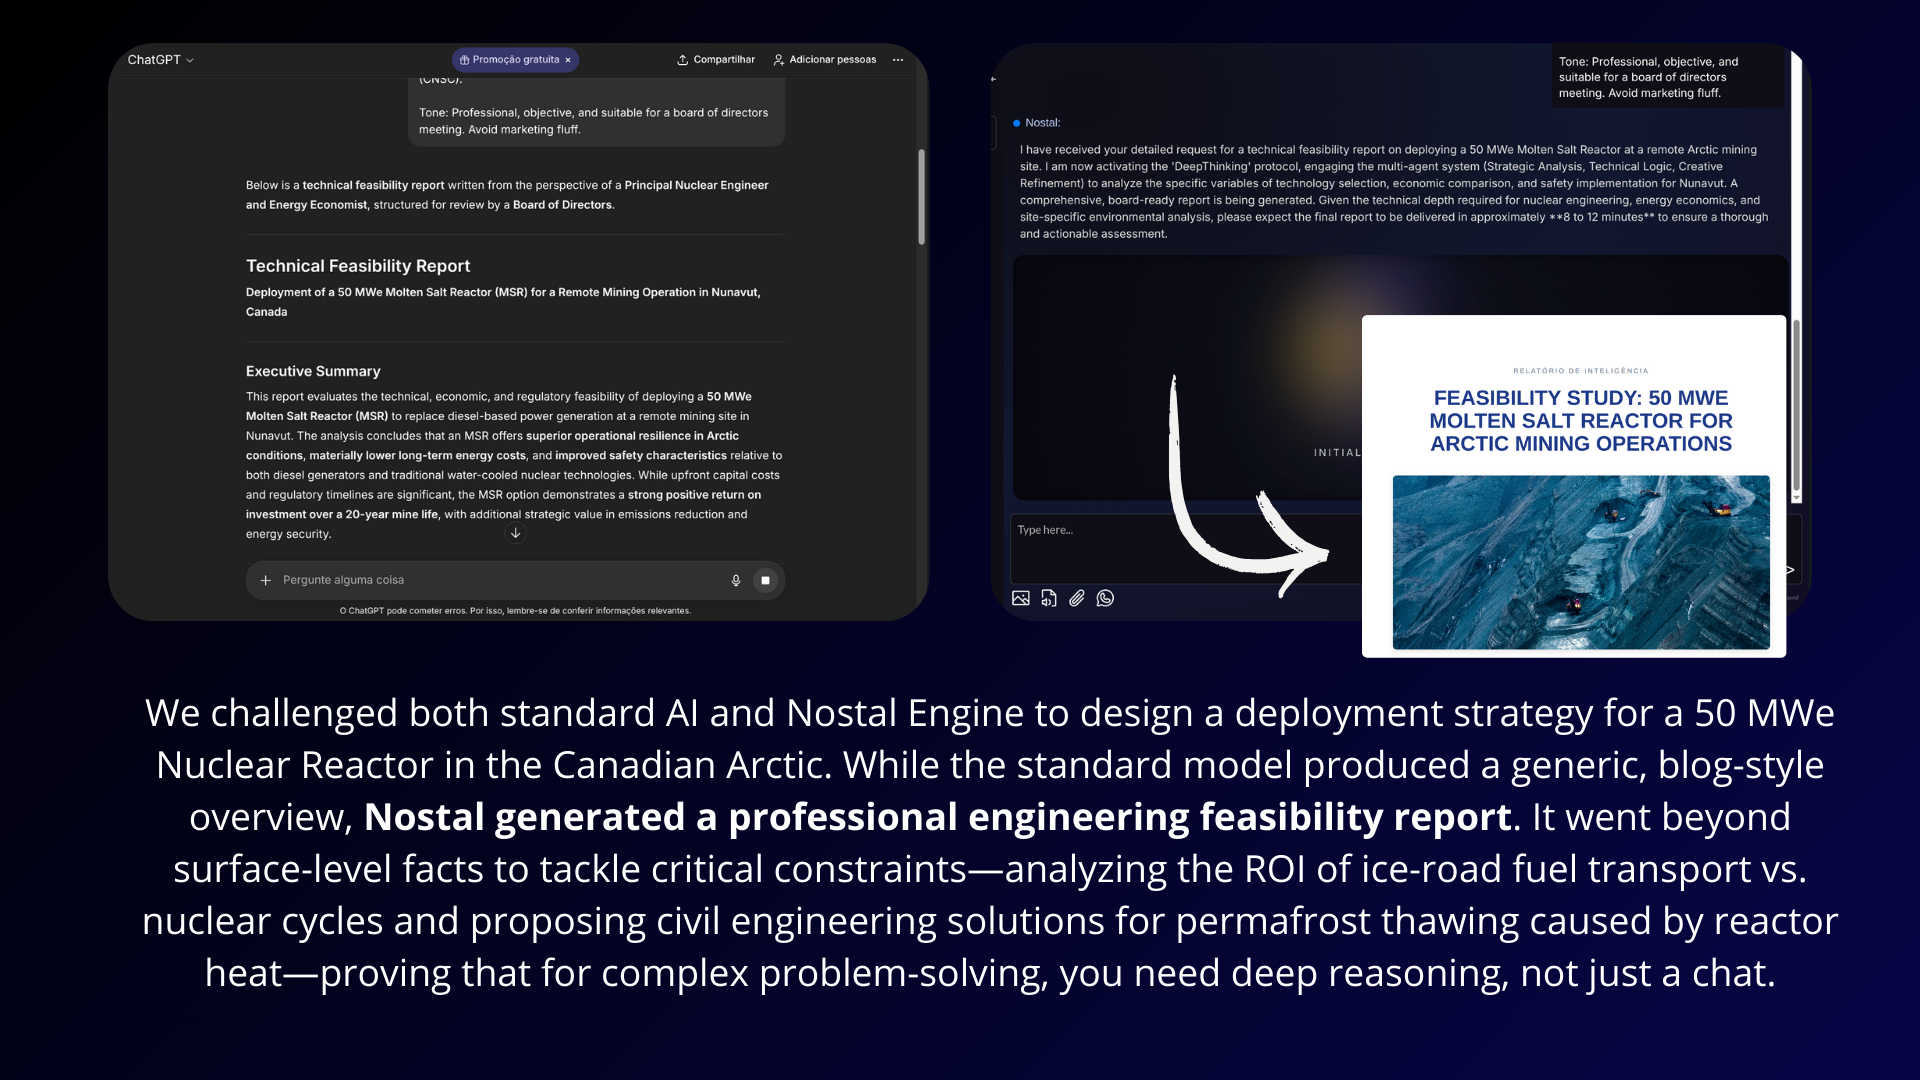Click the WhatsApp icon in Nostal toolbar
Image resolution: width=1920 pixels, height=1080 pixels.
click(x=1105, y=598)
